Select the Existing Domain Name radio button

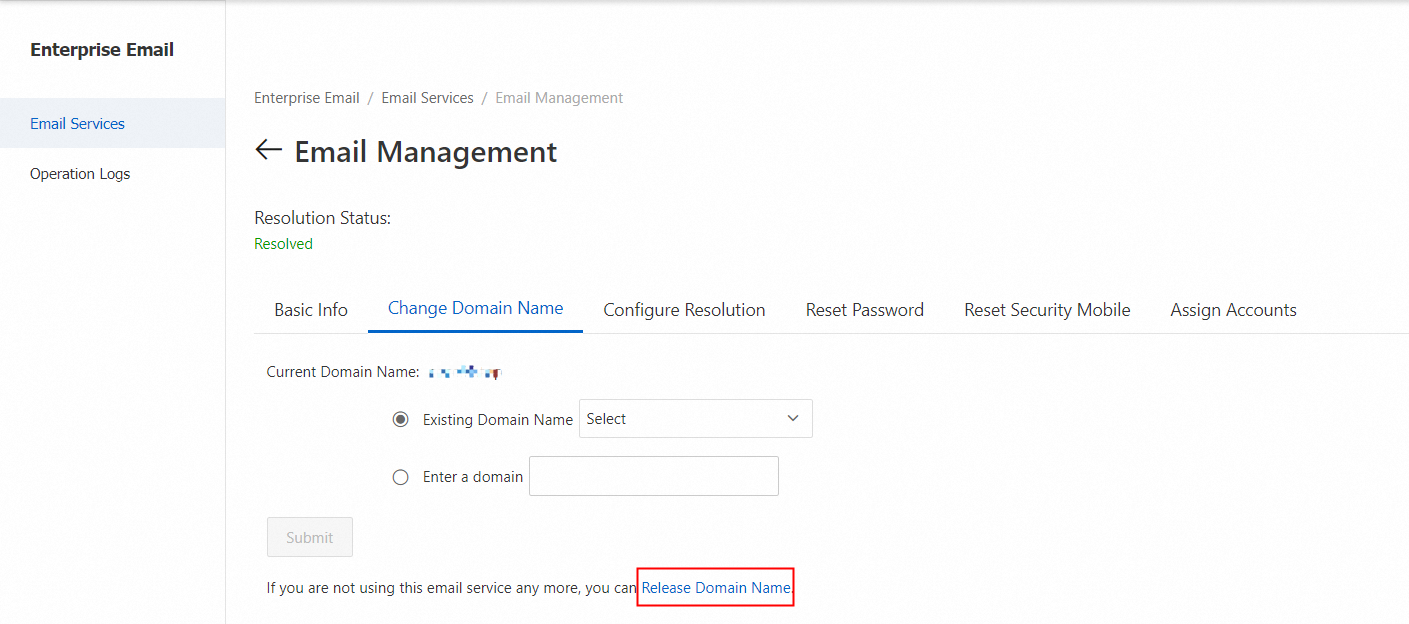[401, 420]
